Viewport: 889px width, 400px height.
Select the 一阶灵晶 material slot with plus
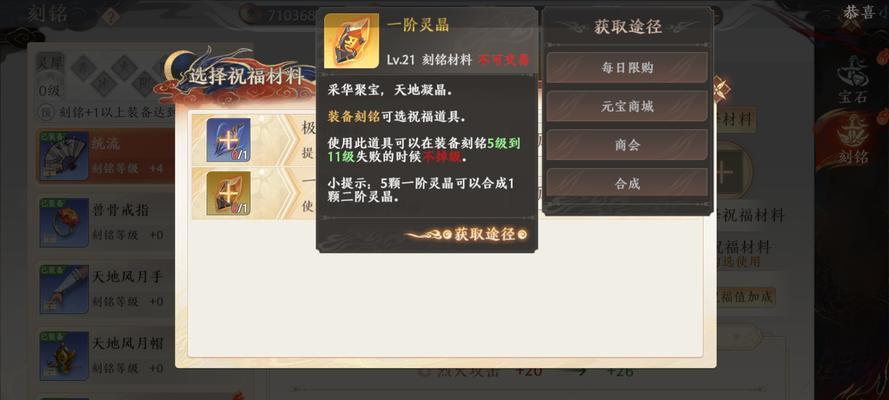(228, 193)
